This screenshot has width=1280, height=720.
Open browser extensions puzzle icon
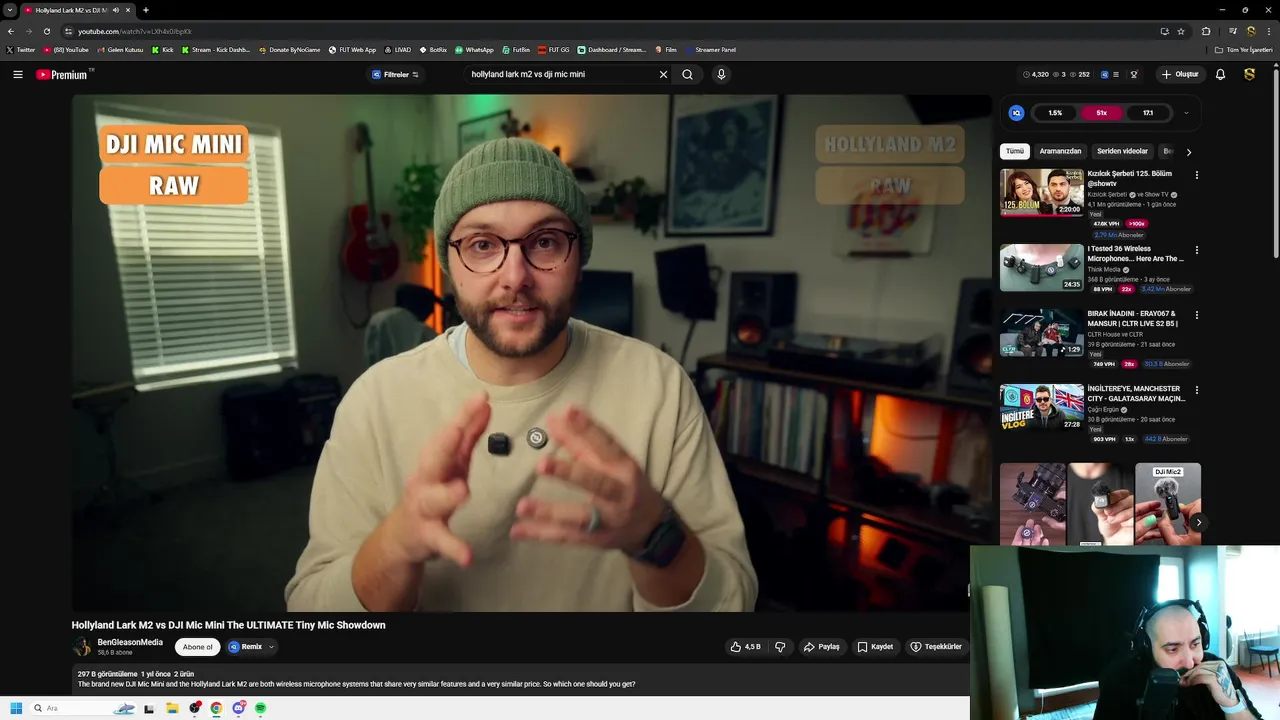(x=1206, y=31)
